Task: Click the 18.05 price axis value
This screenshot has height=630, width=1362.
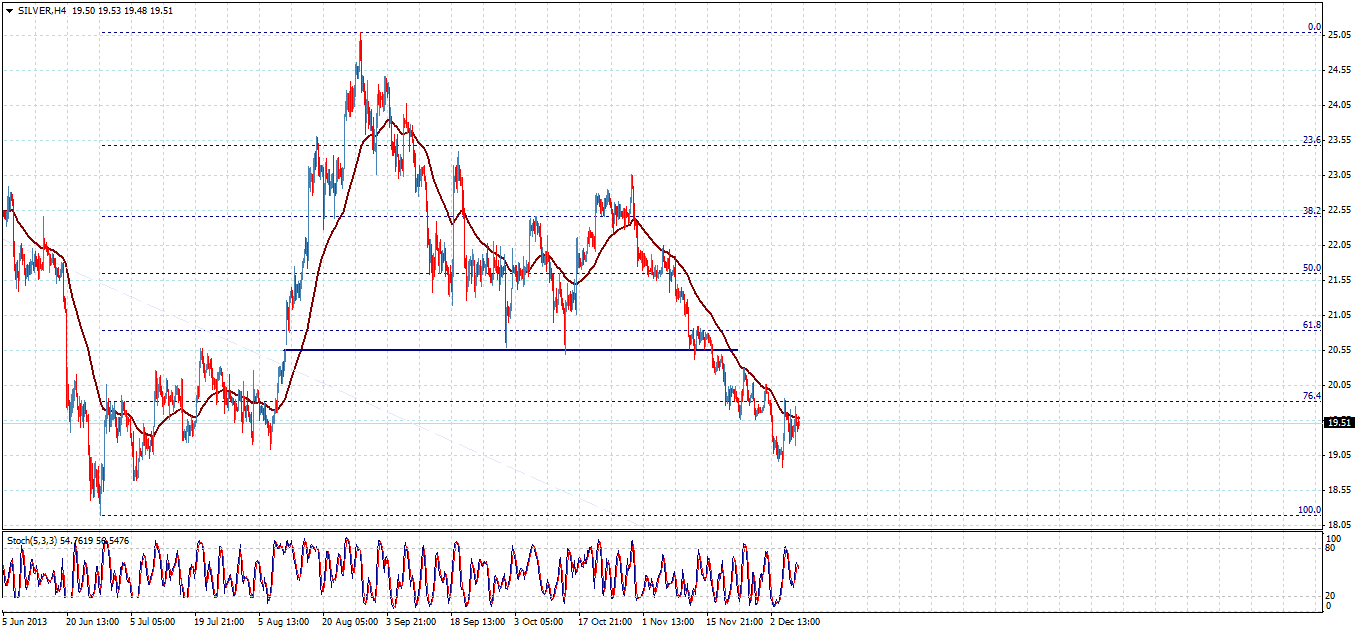Action: coord(1339,524)
